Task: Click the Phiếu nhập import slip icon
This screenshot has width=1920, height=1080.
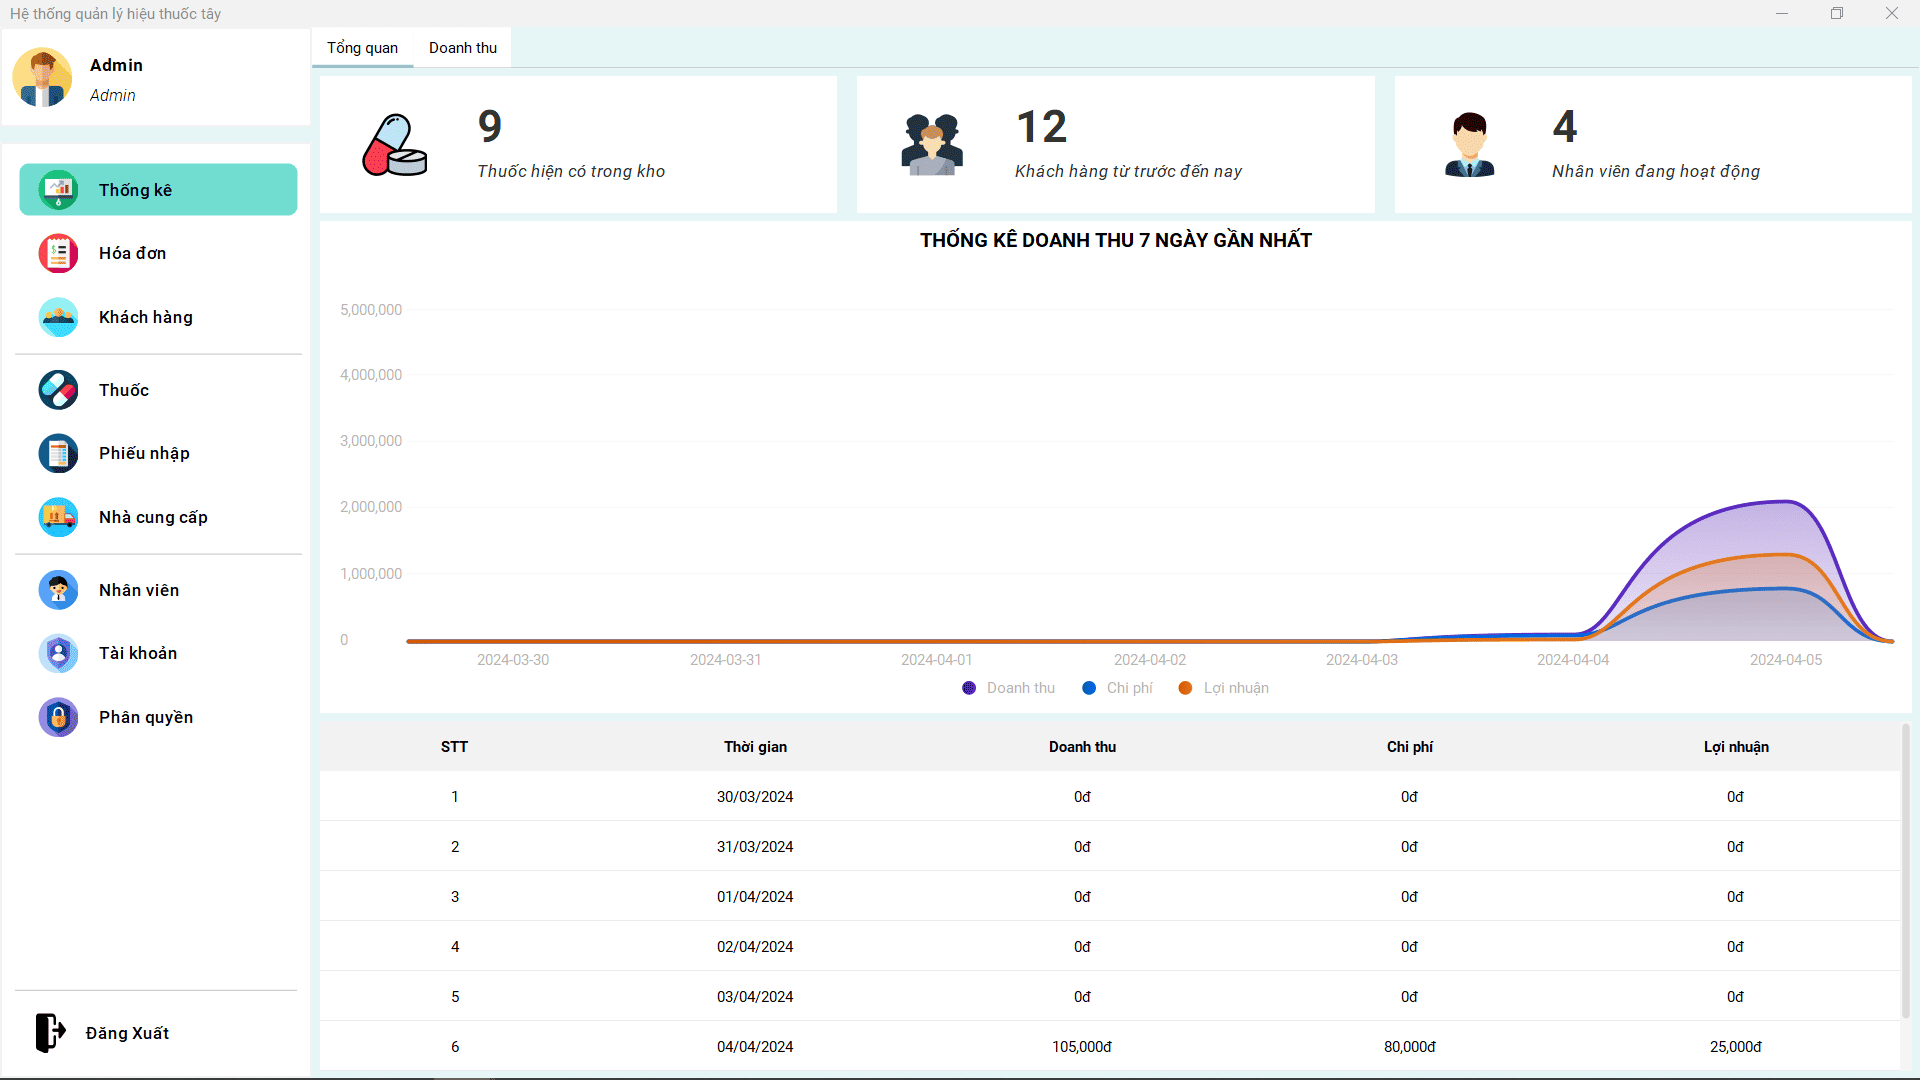Action: coord(58,453)
